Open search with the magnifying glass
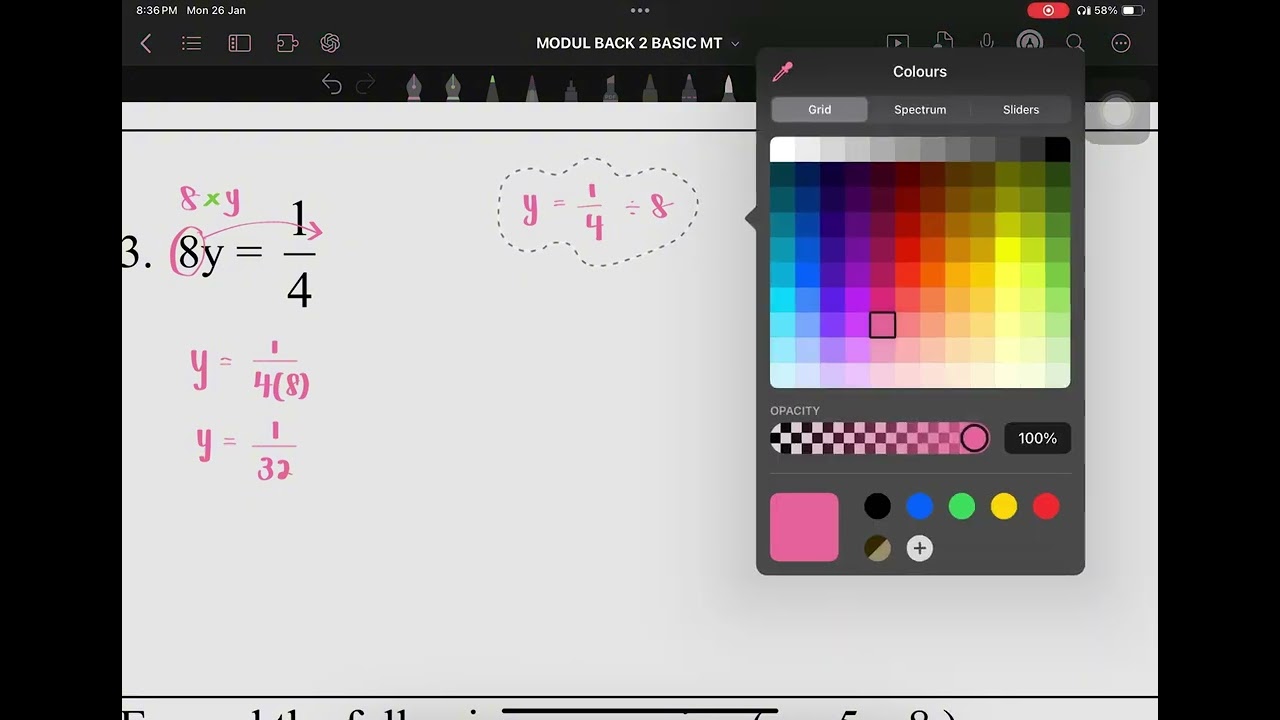Screen dimensions: 1280x720 pyautogui.click(x=1075, y=43)
